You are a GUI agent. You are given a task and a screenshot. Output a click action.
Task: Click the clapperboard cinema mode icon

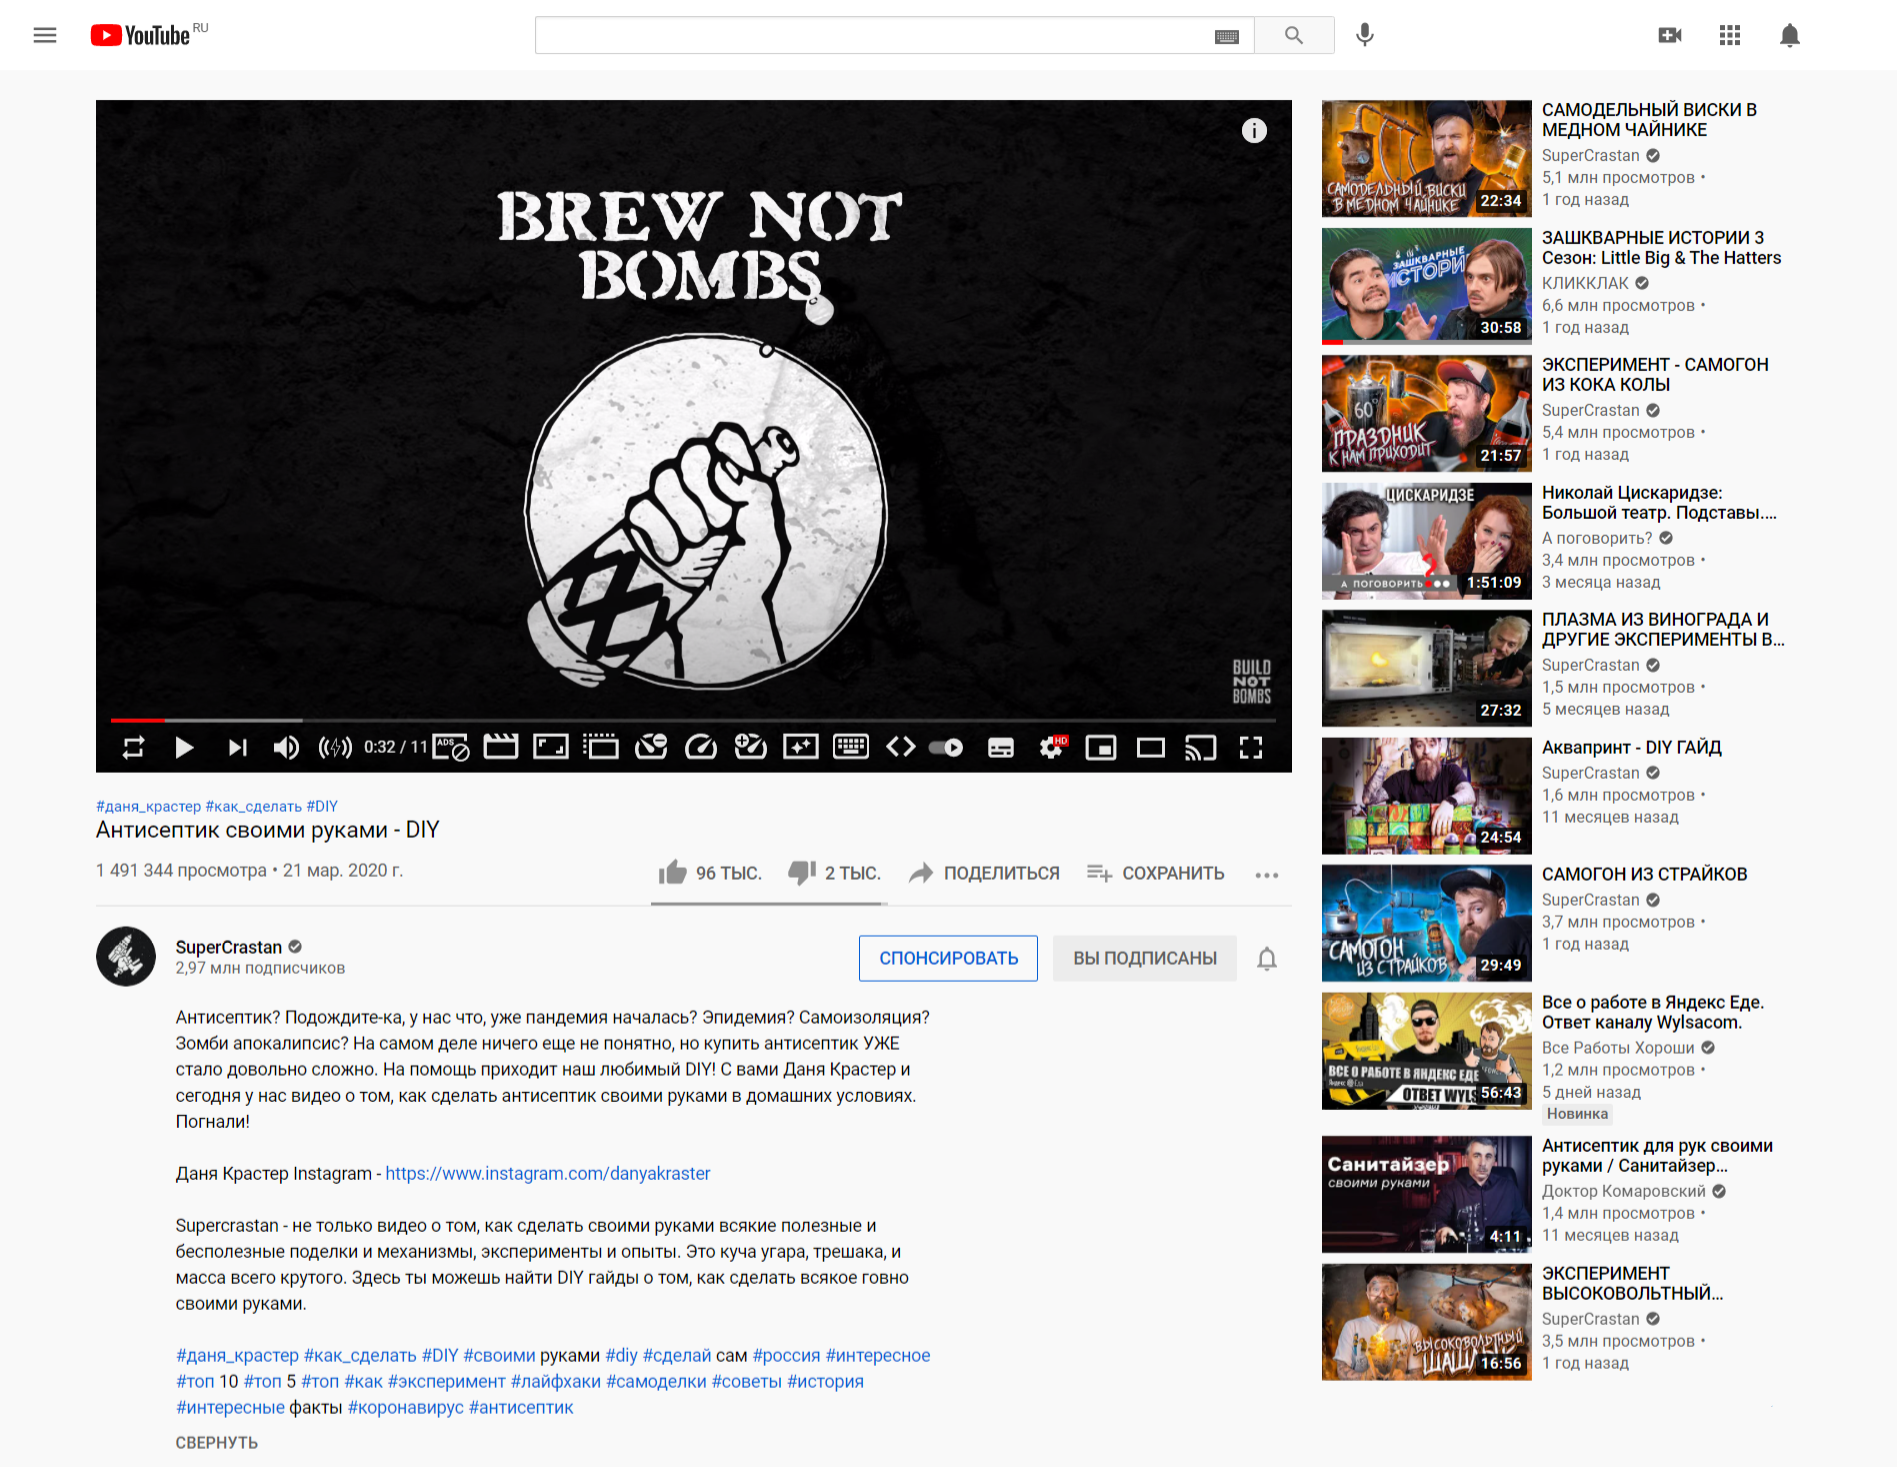pos(501,747)
